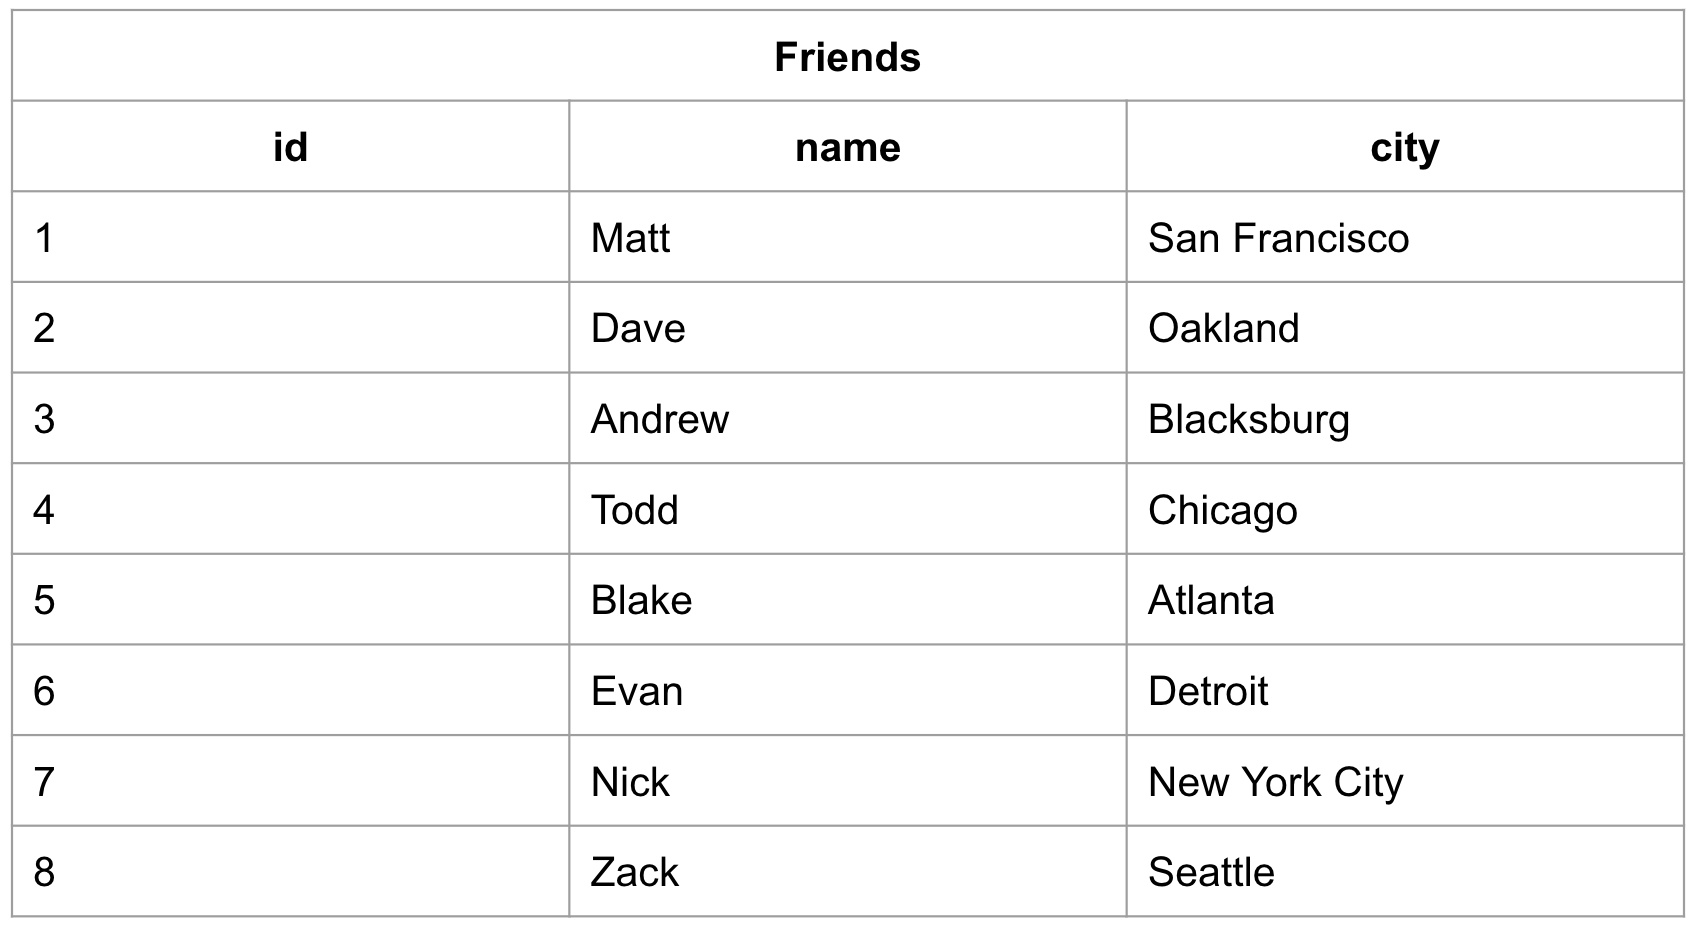
Task: Select the name column header
Action: tap(847, 147)
